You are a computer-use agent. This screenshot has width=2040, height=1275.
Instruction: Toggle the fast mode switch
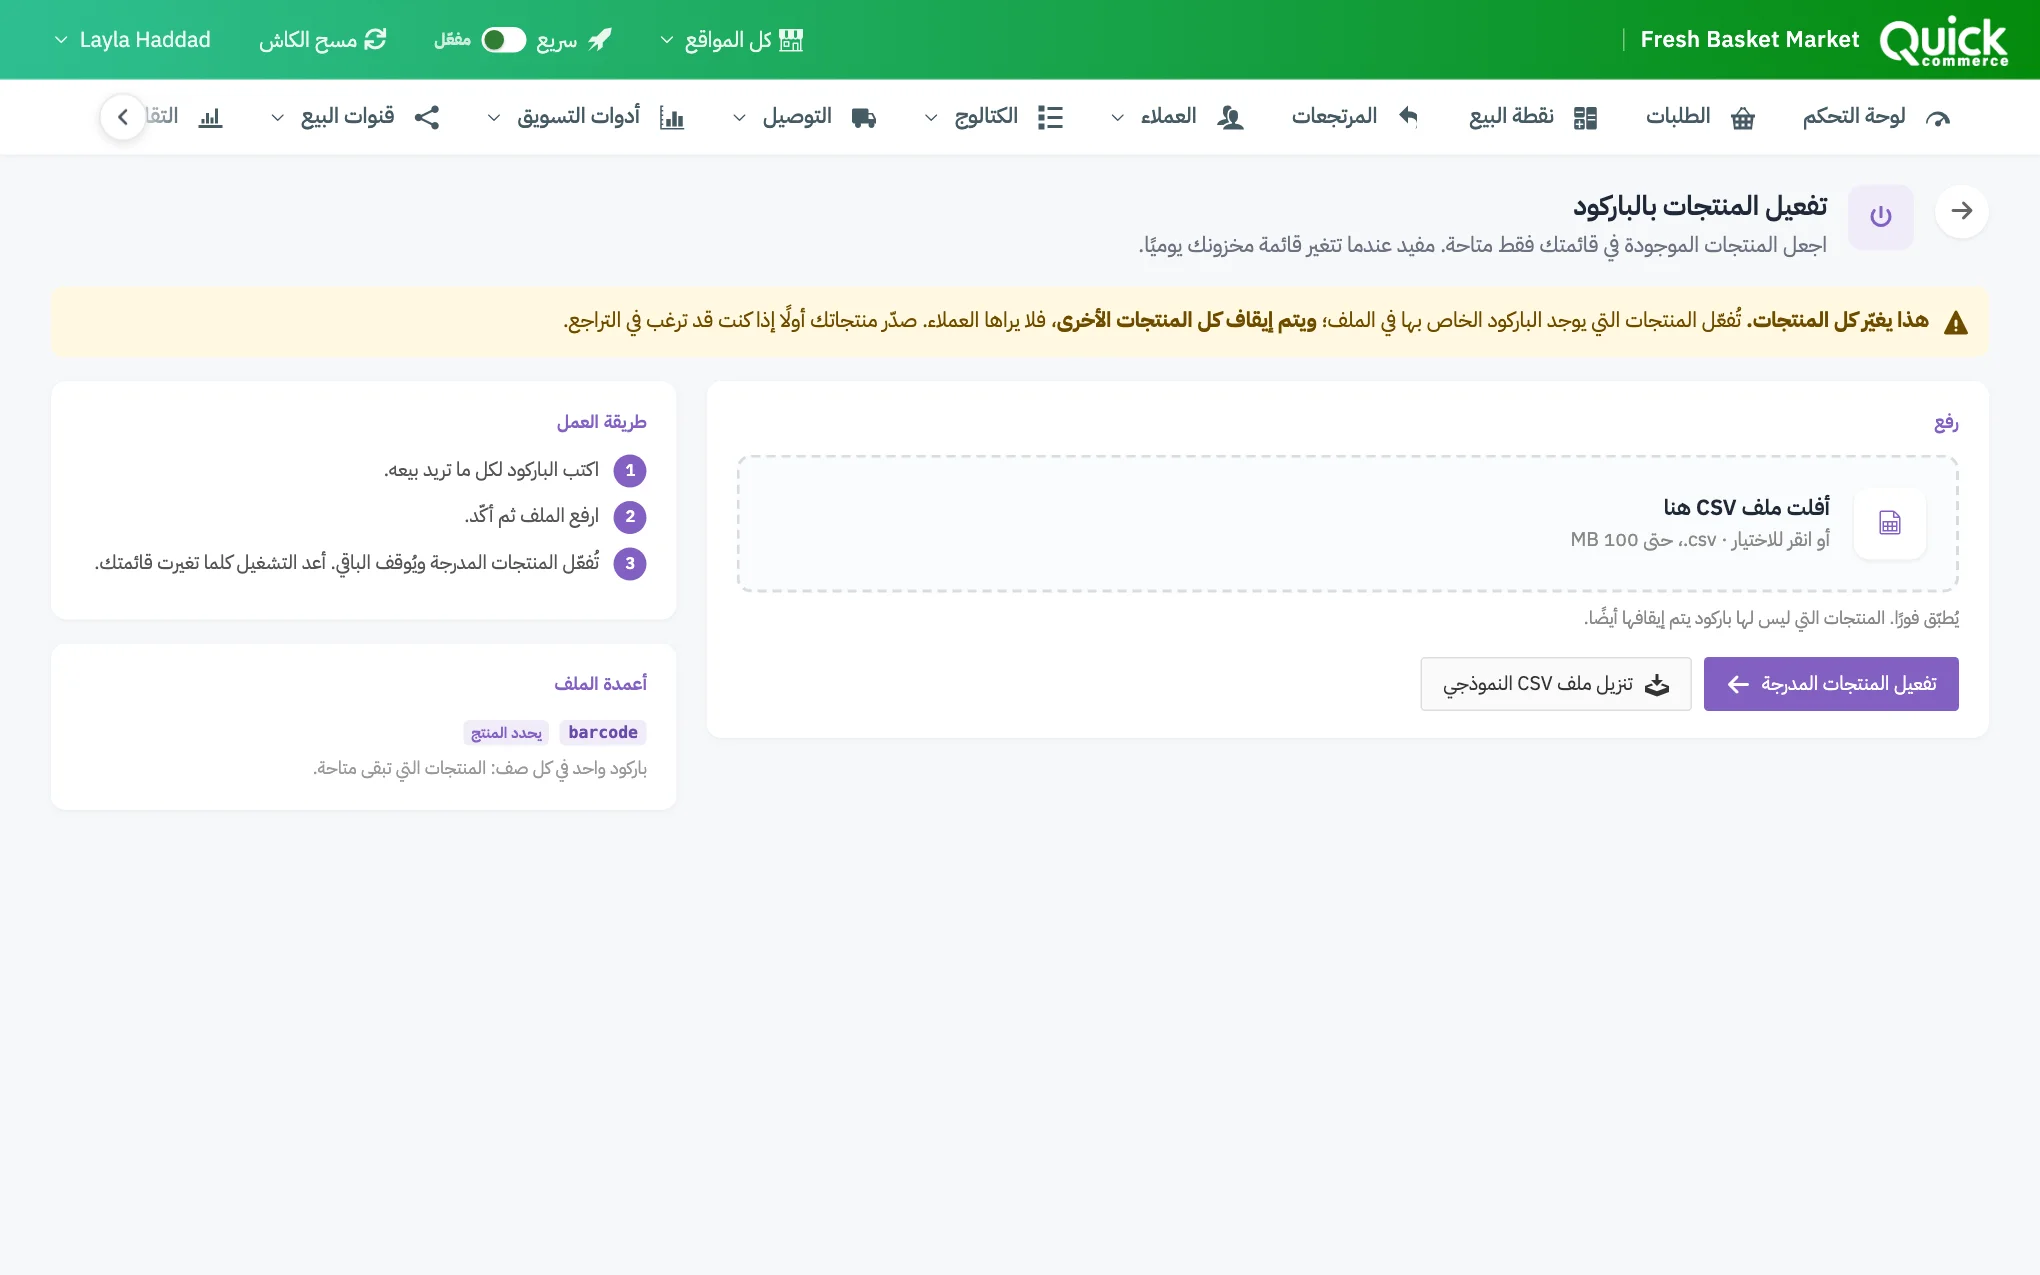(x=503, y=40)
